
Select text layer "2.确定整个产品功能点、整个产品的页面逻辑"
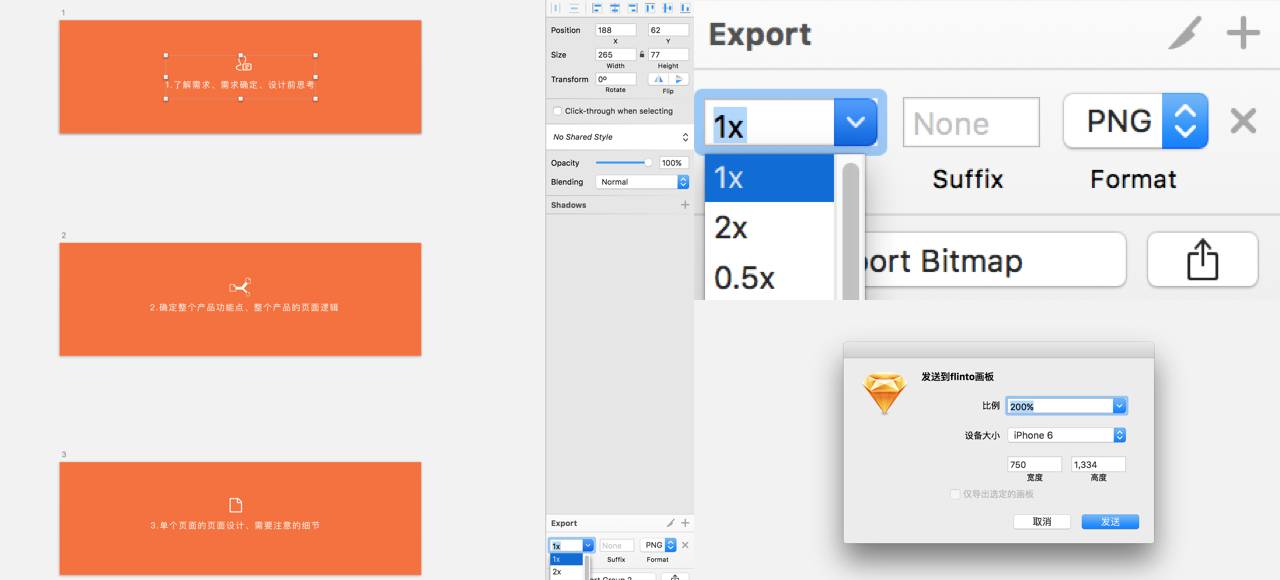(x=243, y=308)
